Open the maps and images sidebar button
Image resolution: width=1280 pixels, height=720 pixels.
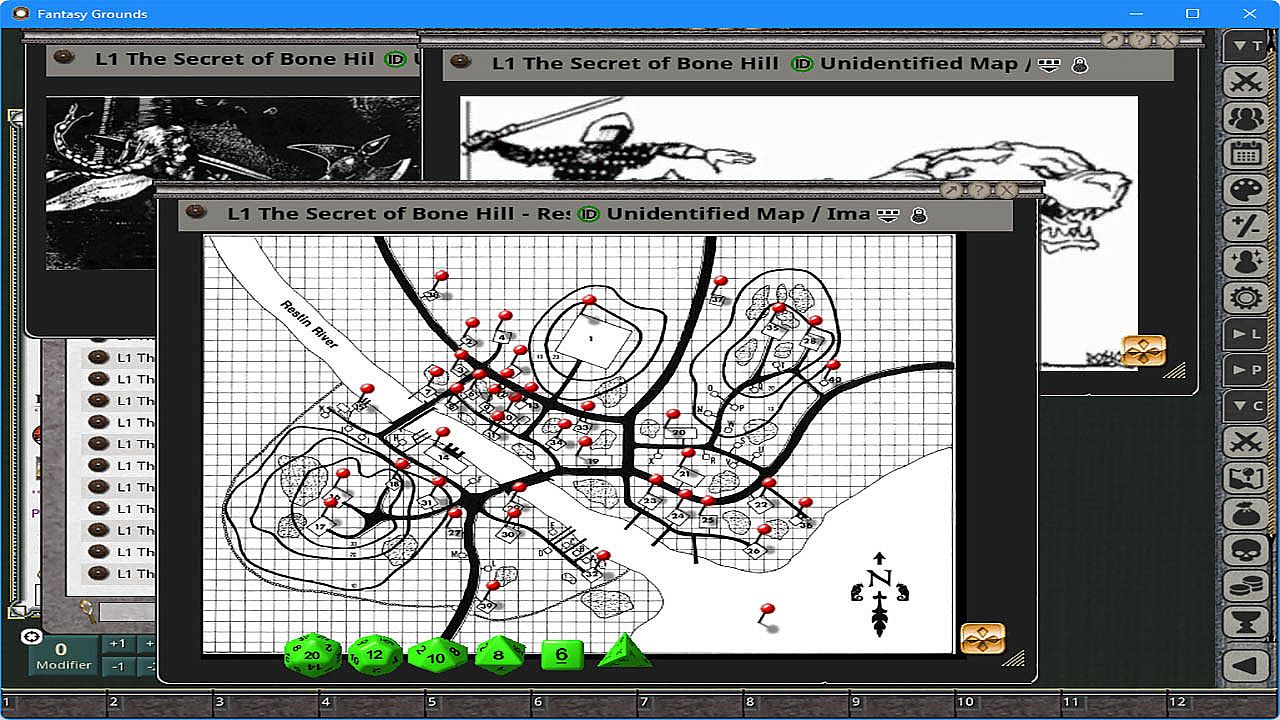click(x=1246, y=478)
